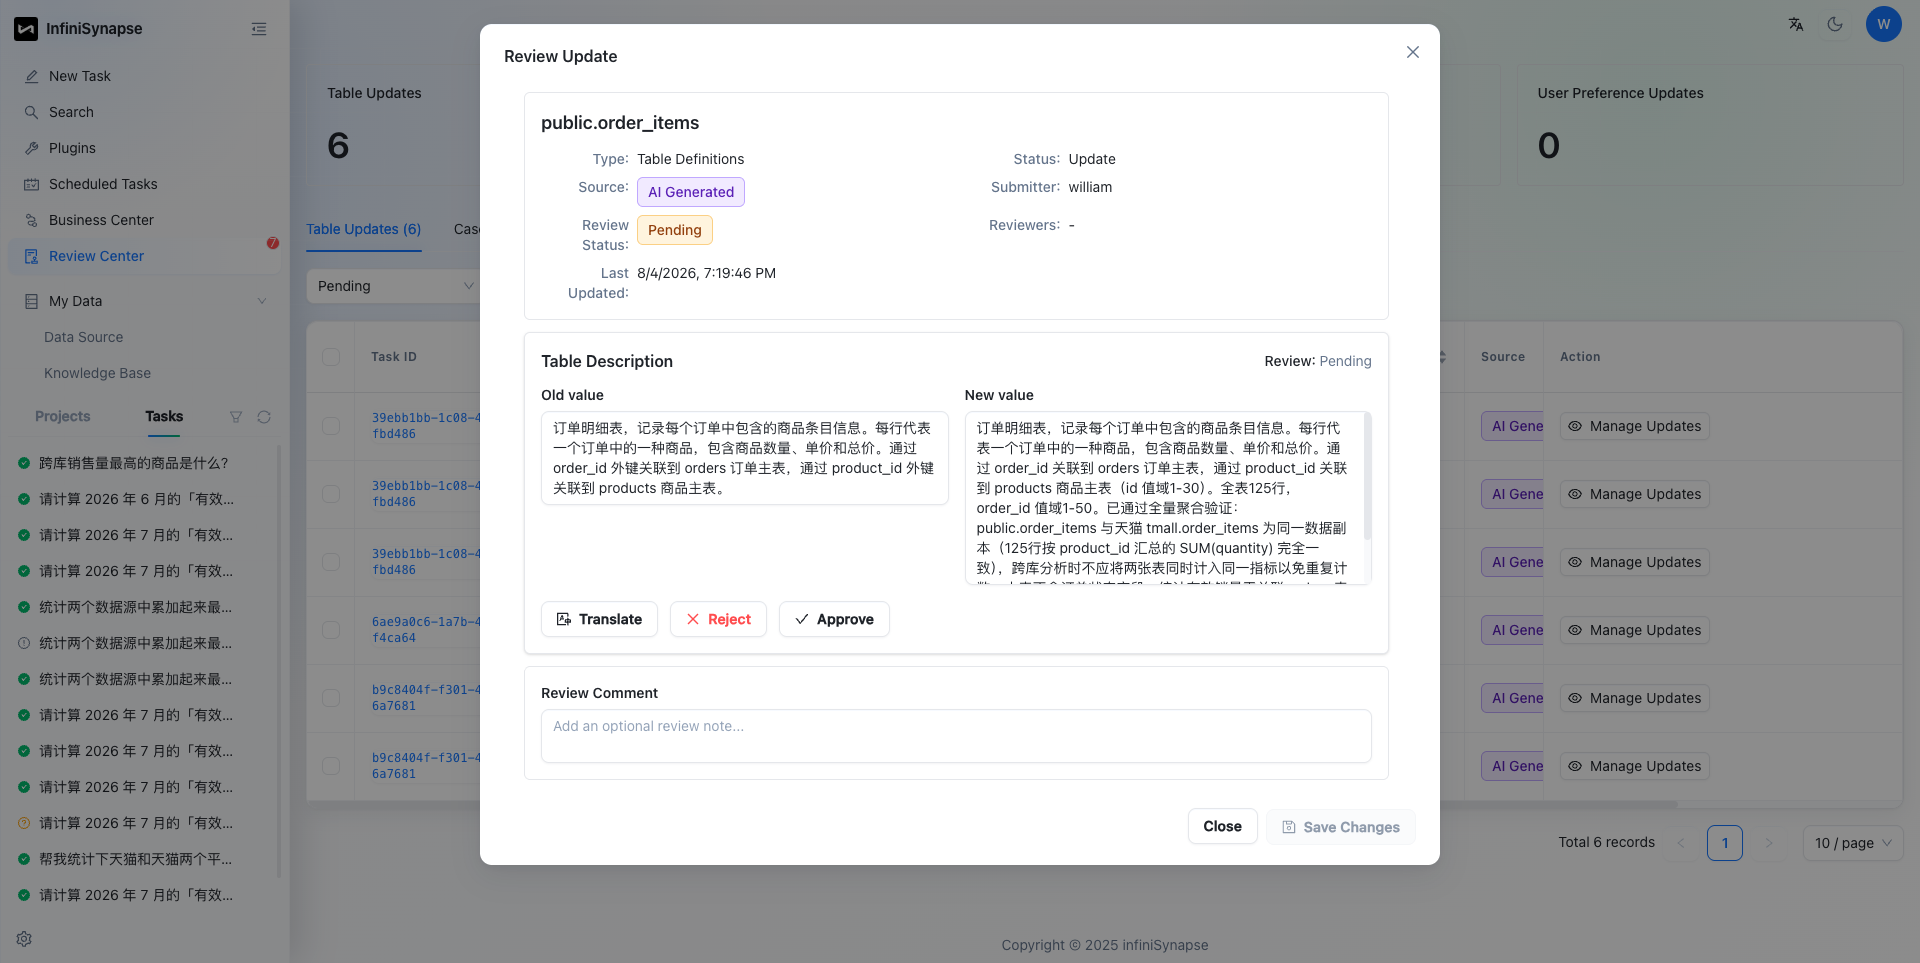Click the language translate icon in header

(x=1796, y=24)
